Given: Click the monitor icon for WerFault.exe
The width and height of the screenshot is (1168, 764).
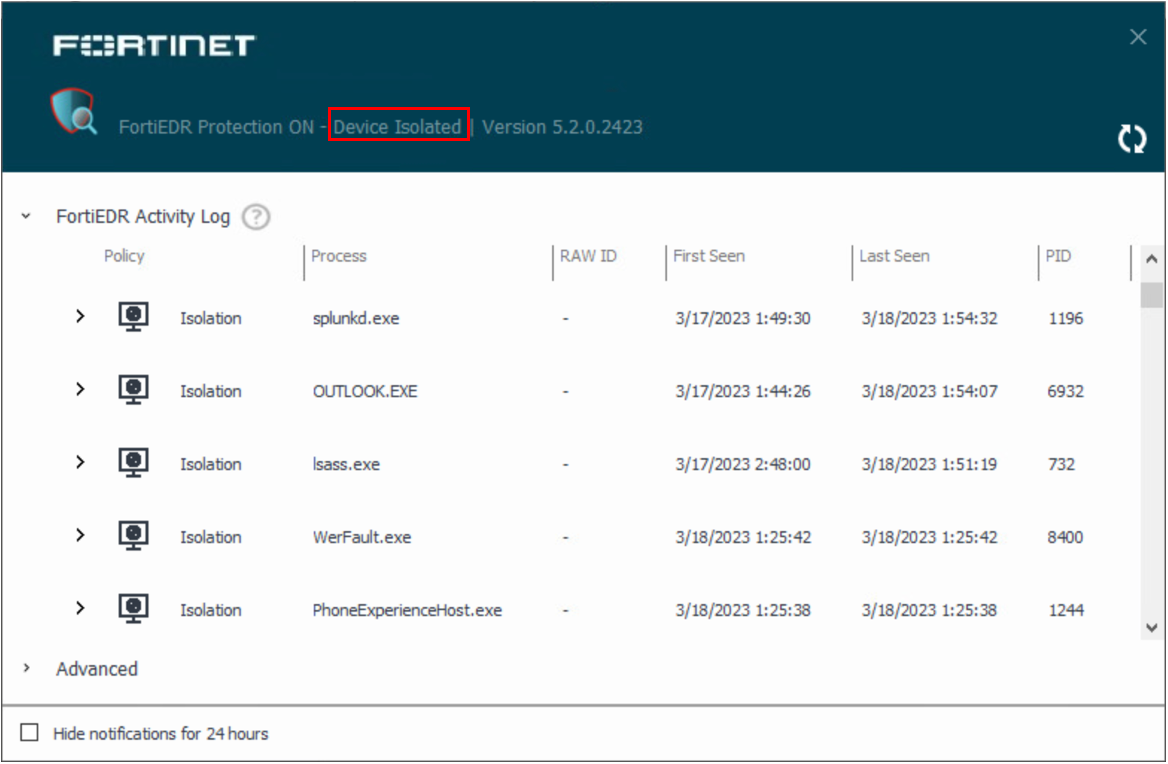Looking at the screenshot, I should pos(133,536).
